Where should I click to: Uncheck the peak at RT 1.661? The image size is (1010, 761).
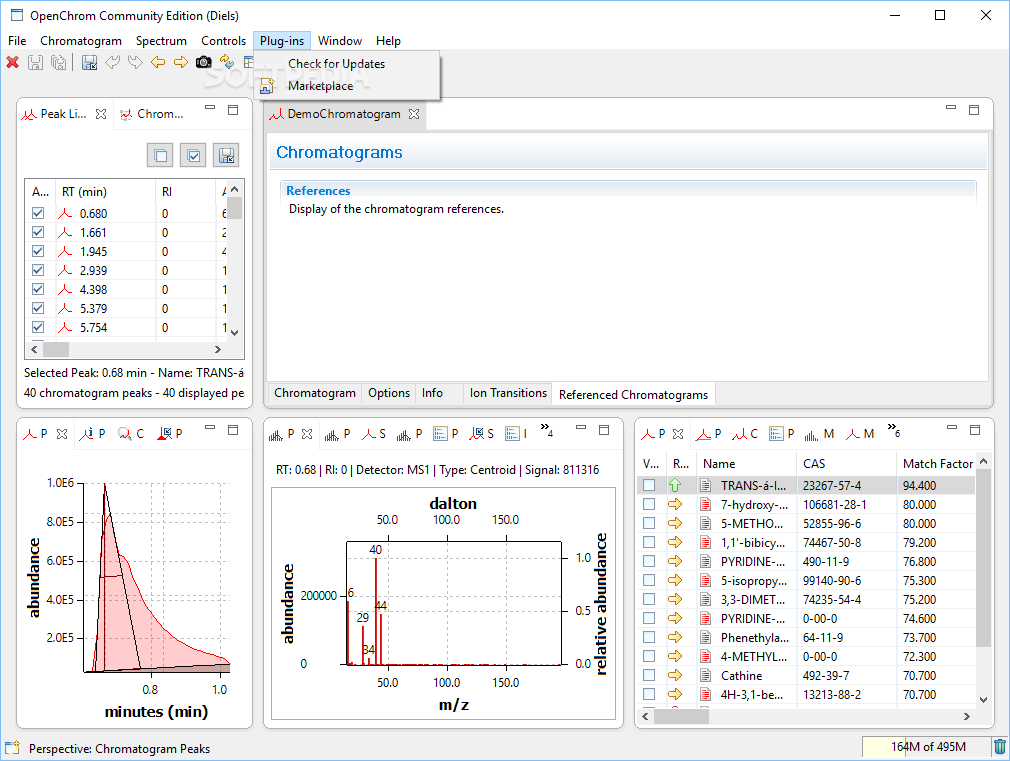click(38, 232)
